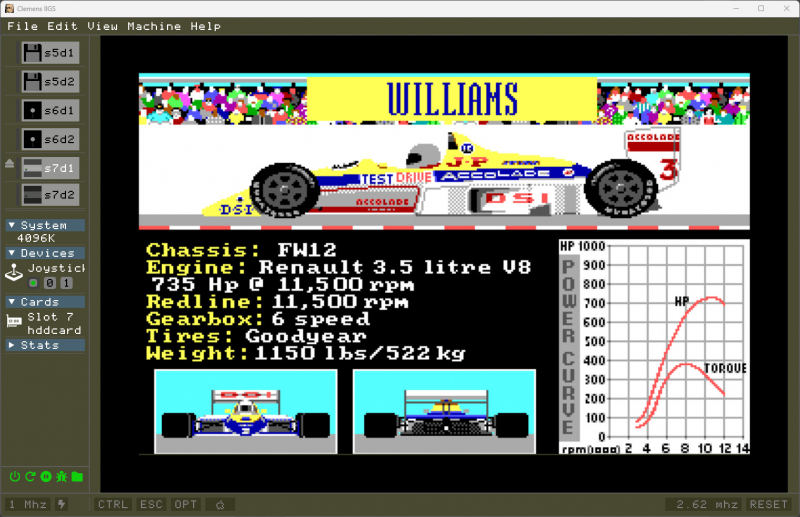The width and height of the screenshot is (800, 517).
Task: Eject disk using s7d1 eject icon
Action: [10, 164]
